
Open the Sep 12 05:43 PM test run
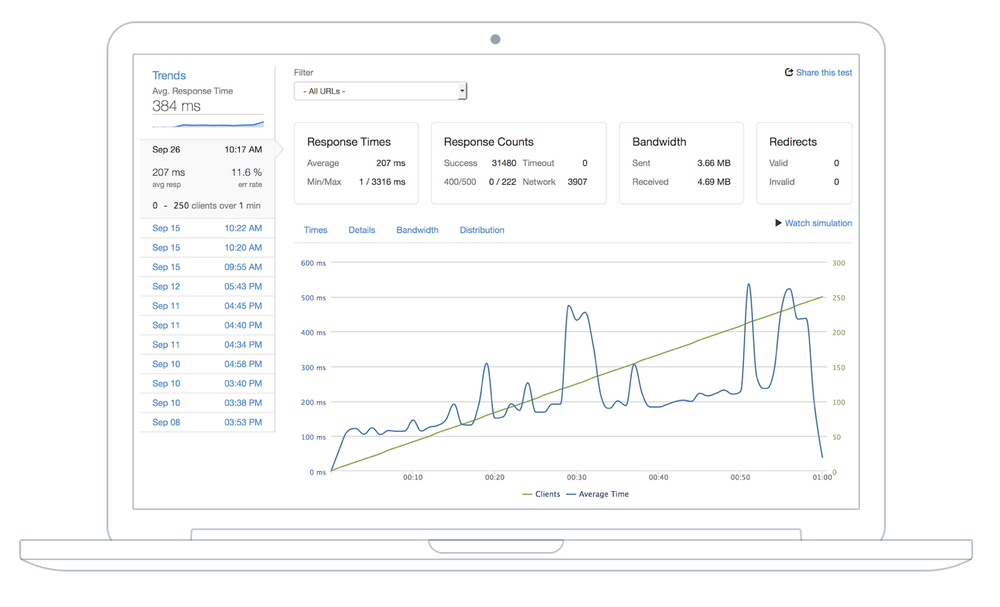207,286
